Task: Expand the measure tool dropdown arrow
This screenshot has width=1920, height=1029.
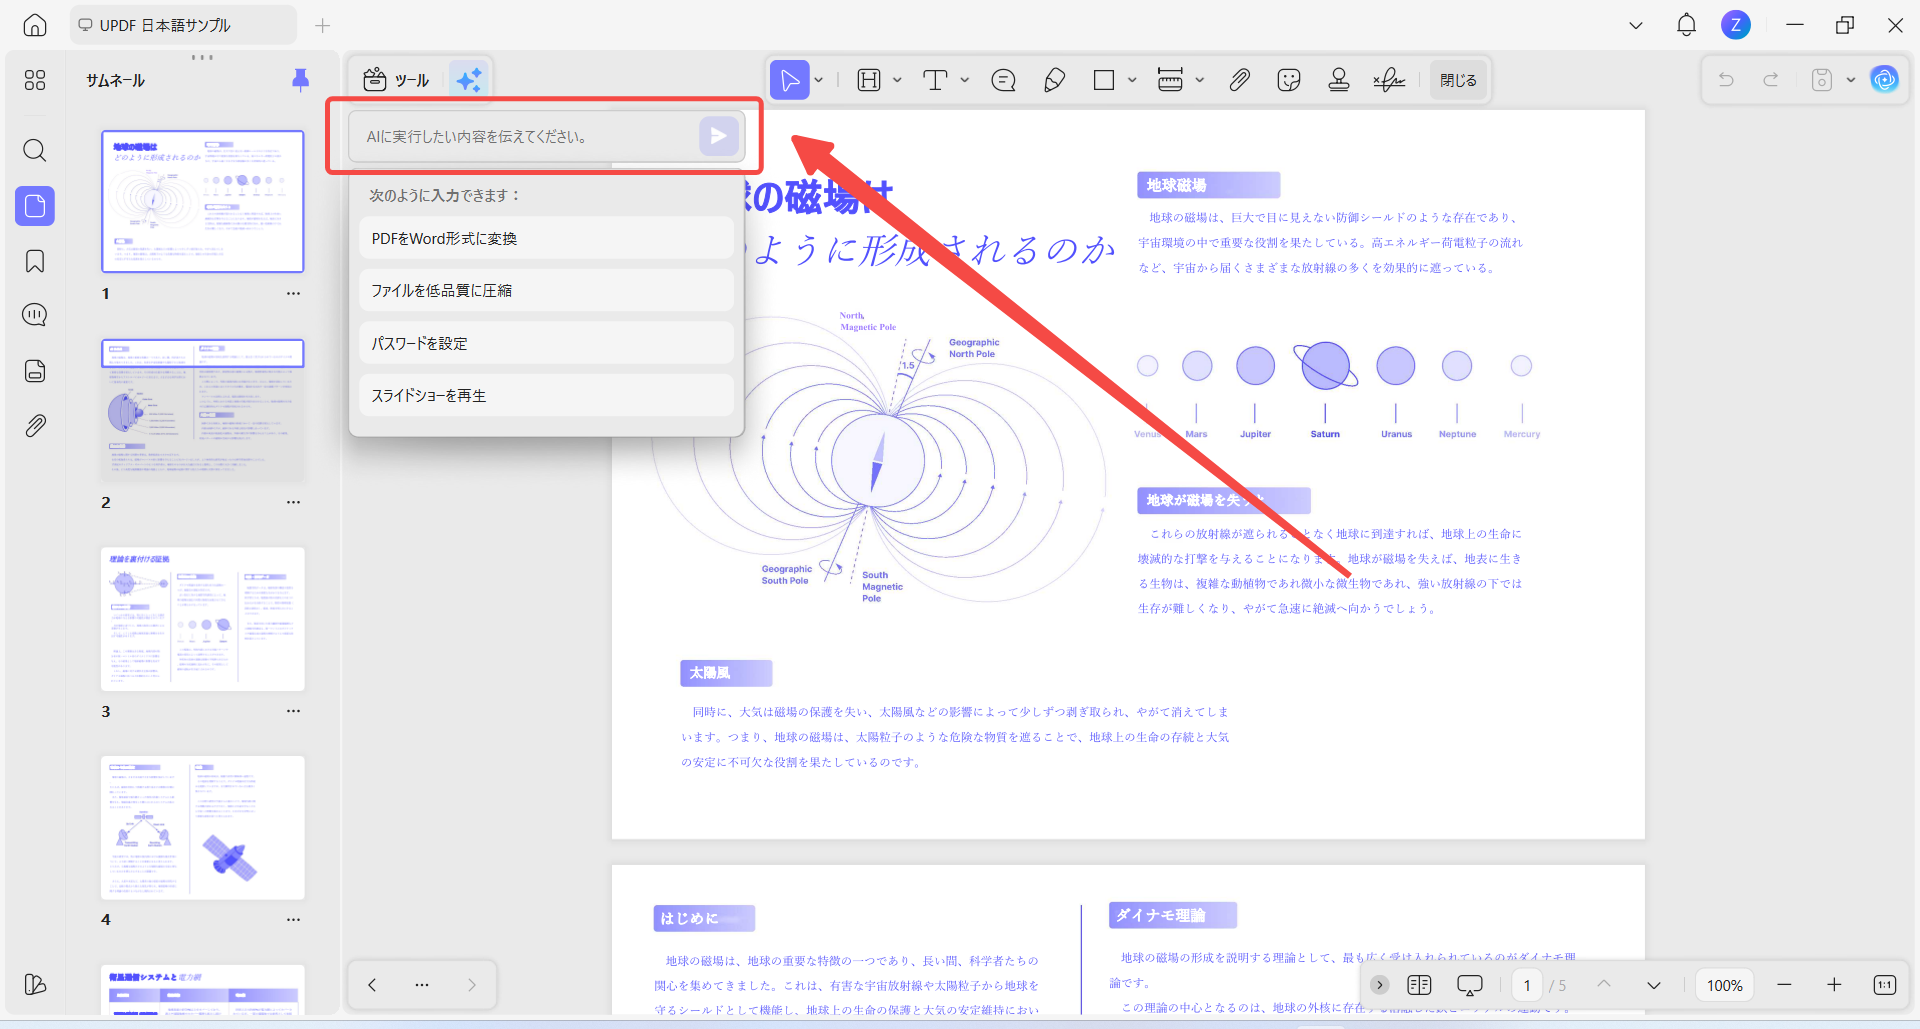Action: (1200, 80)
